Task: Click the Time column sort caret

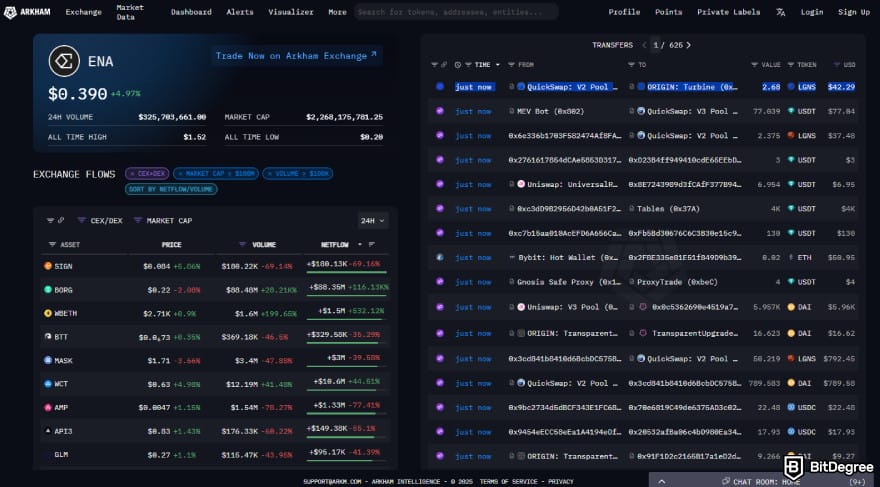Action: (x=497, y=65)
